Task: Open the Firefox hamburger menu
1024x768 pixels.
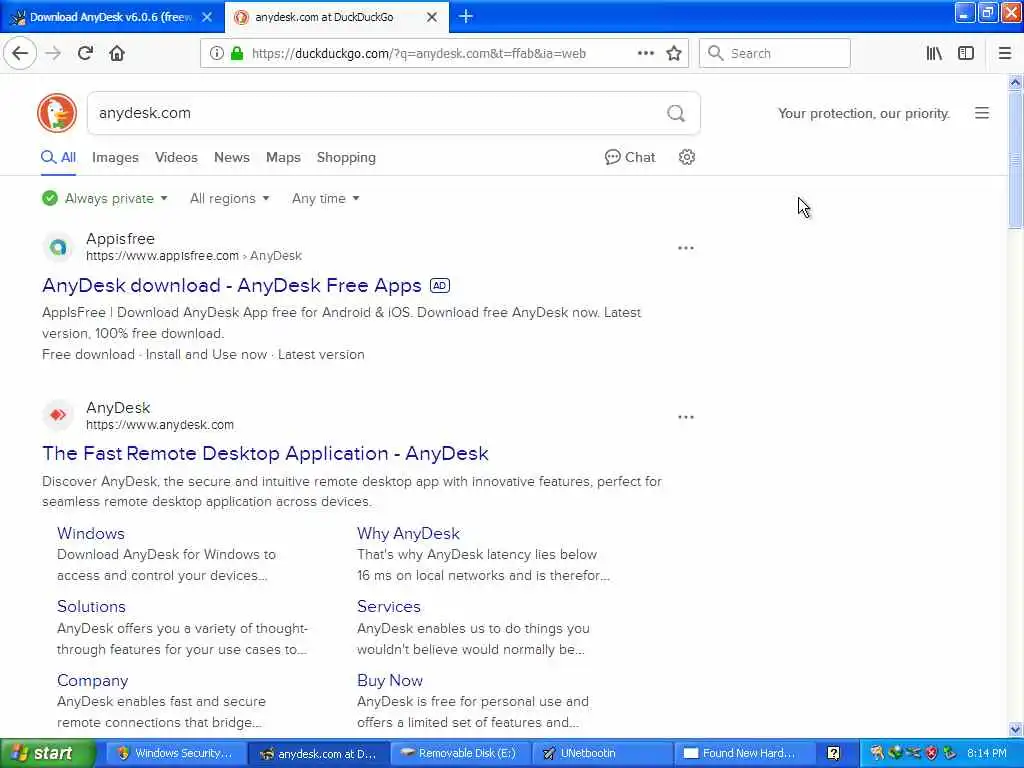Action: pyautogui.click(x=1005, y=53)
